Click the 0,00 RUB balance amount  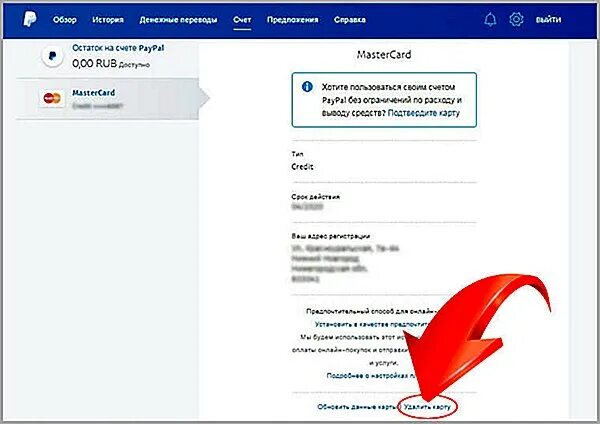[94, 63]
